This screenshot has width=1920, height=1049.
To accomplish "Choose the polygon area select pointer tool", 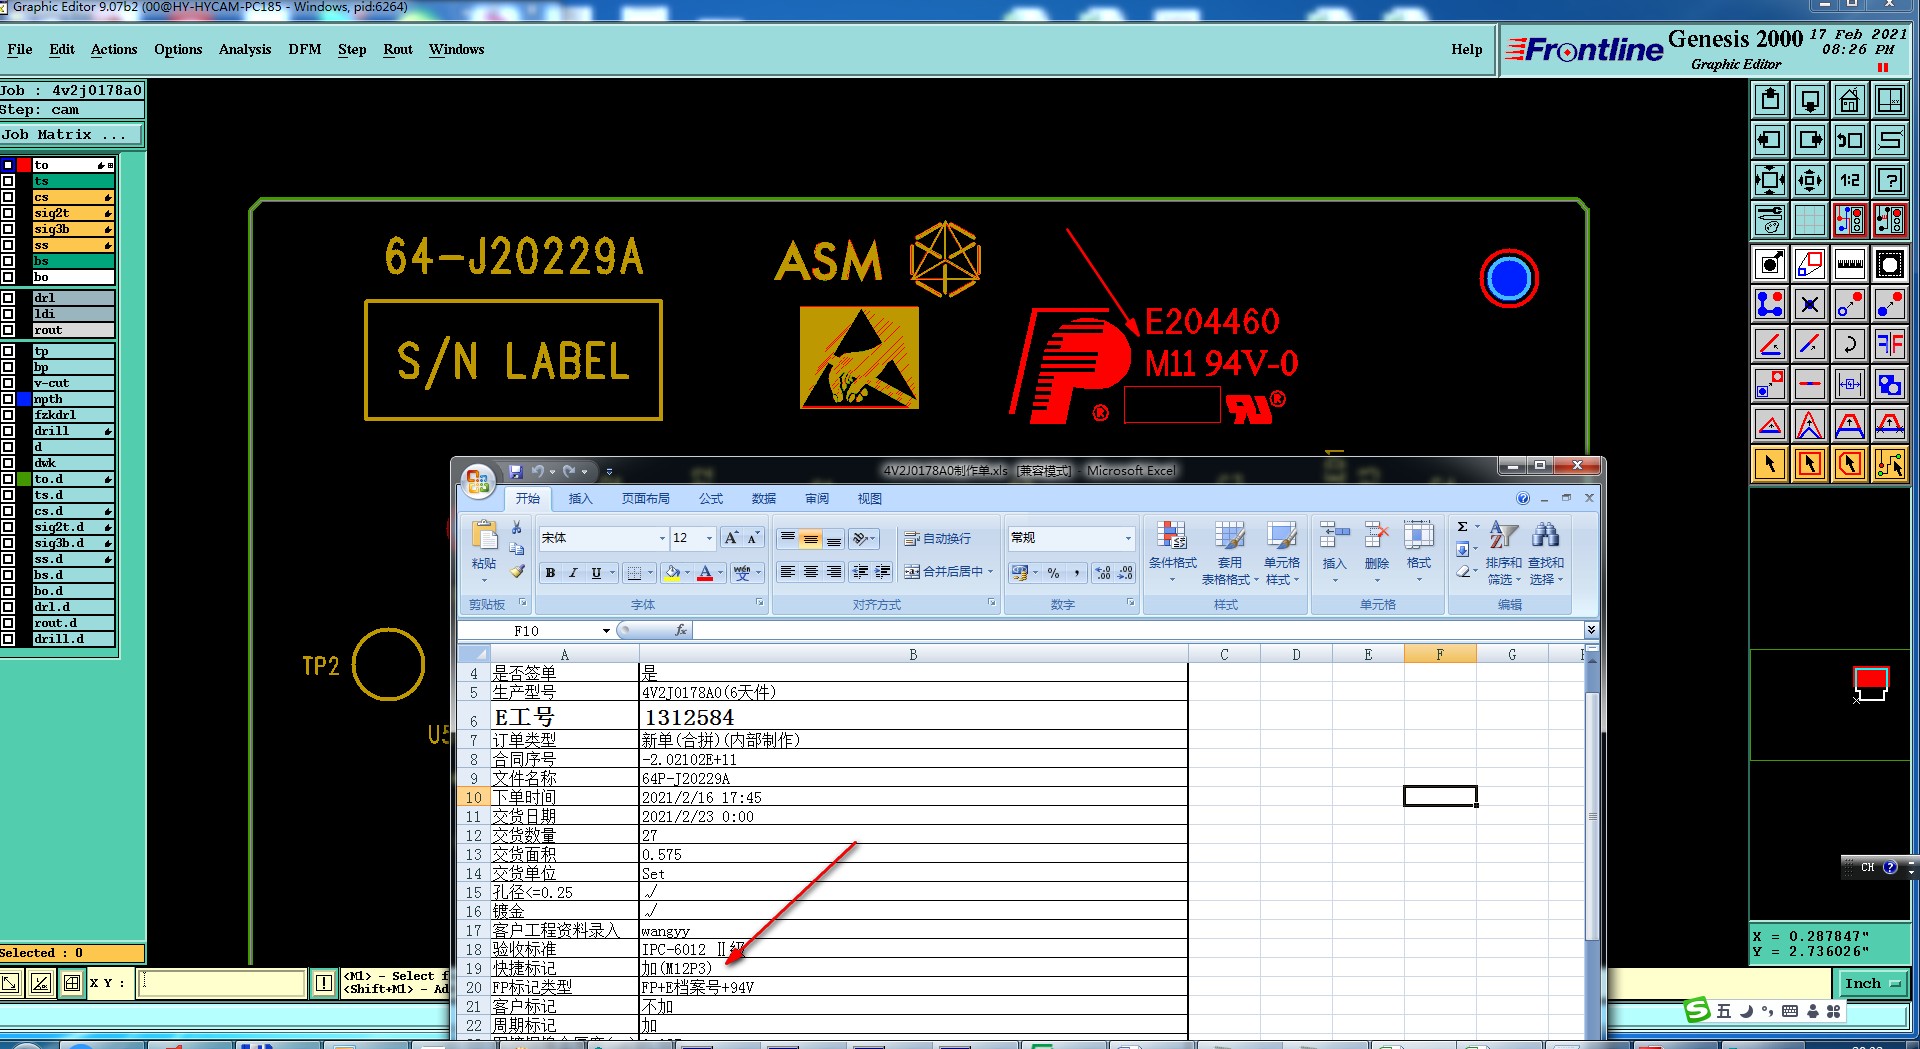I will pos(1849,464).
